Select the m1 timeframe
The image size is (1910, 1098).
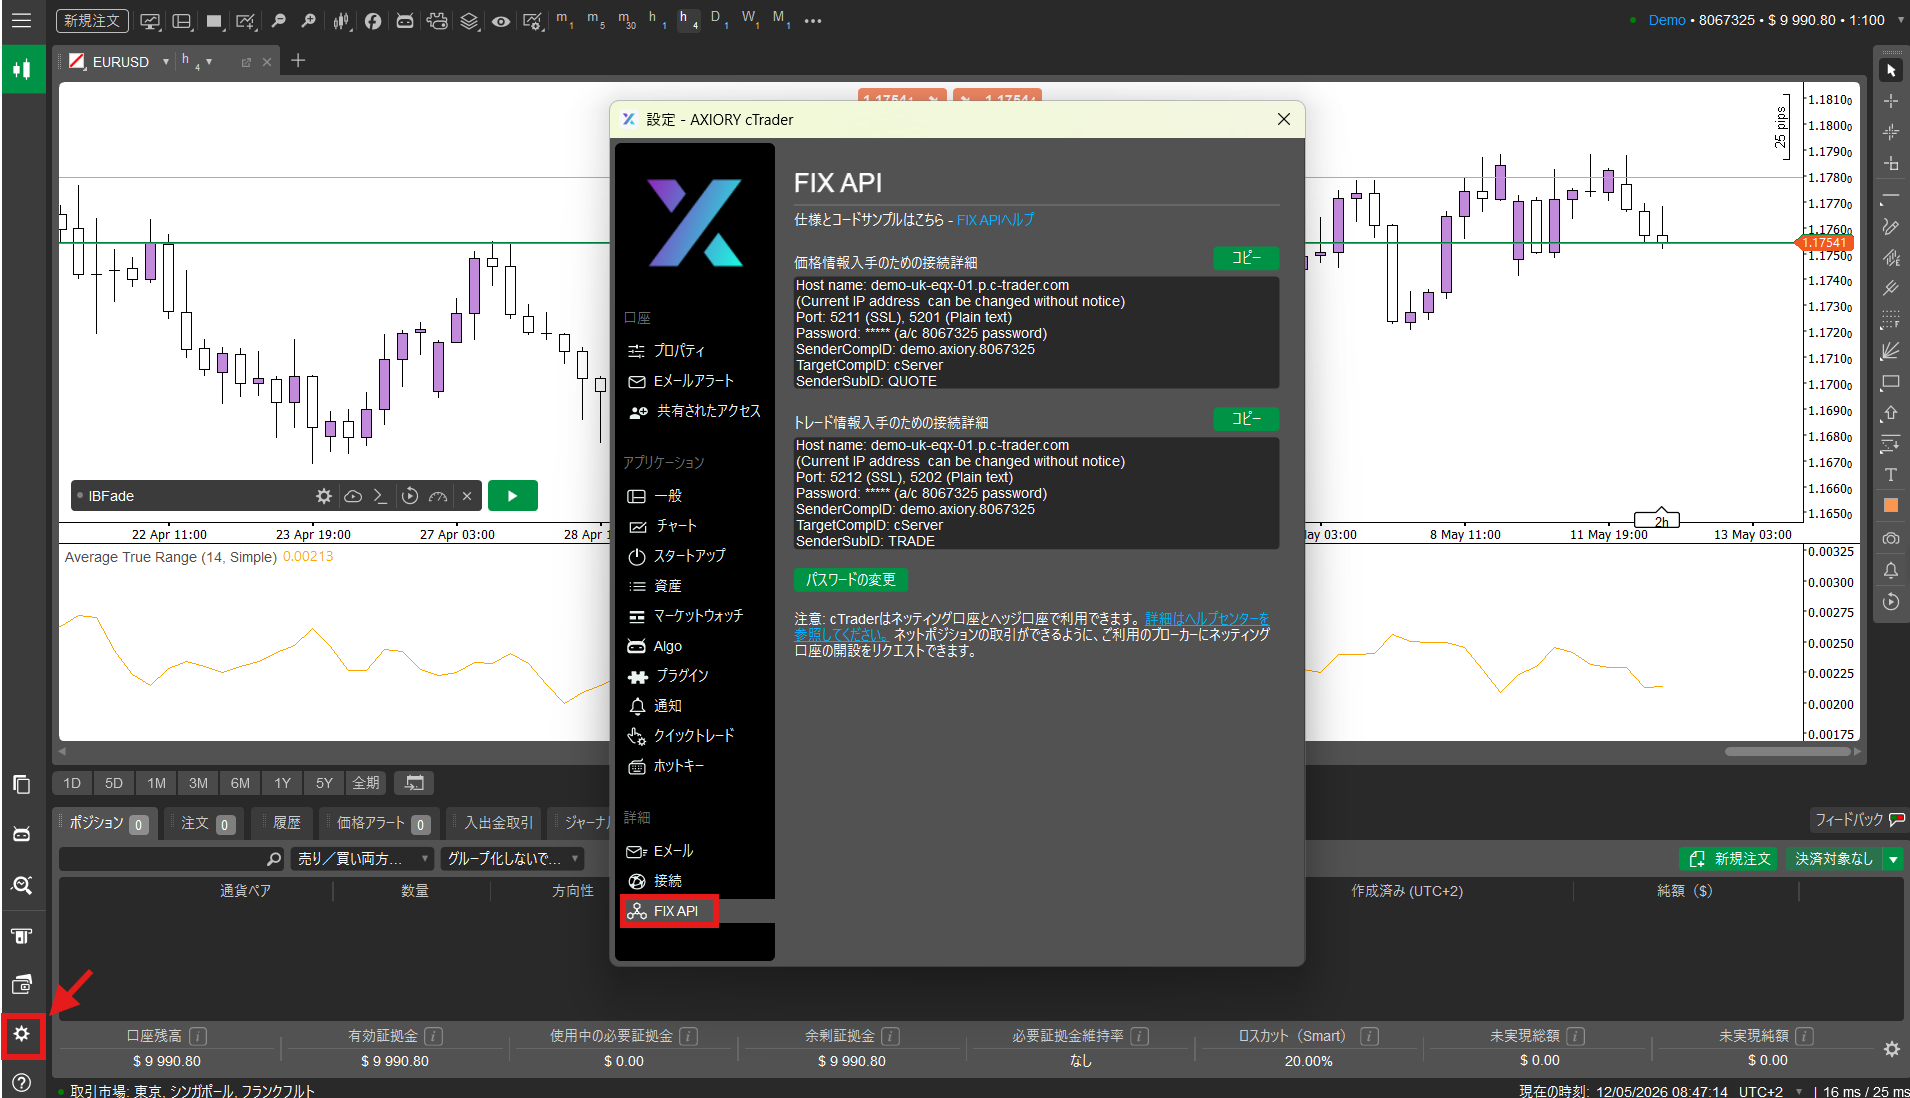tap(565, 20)
